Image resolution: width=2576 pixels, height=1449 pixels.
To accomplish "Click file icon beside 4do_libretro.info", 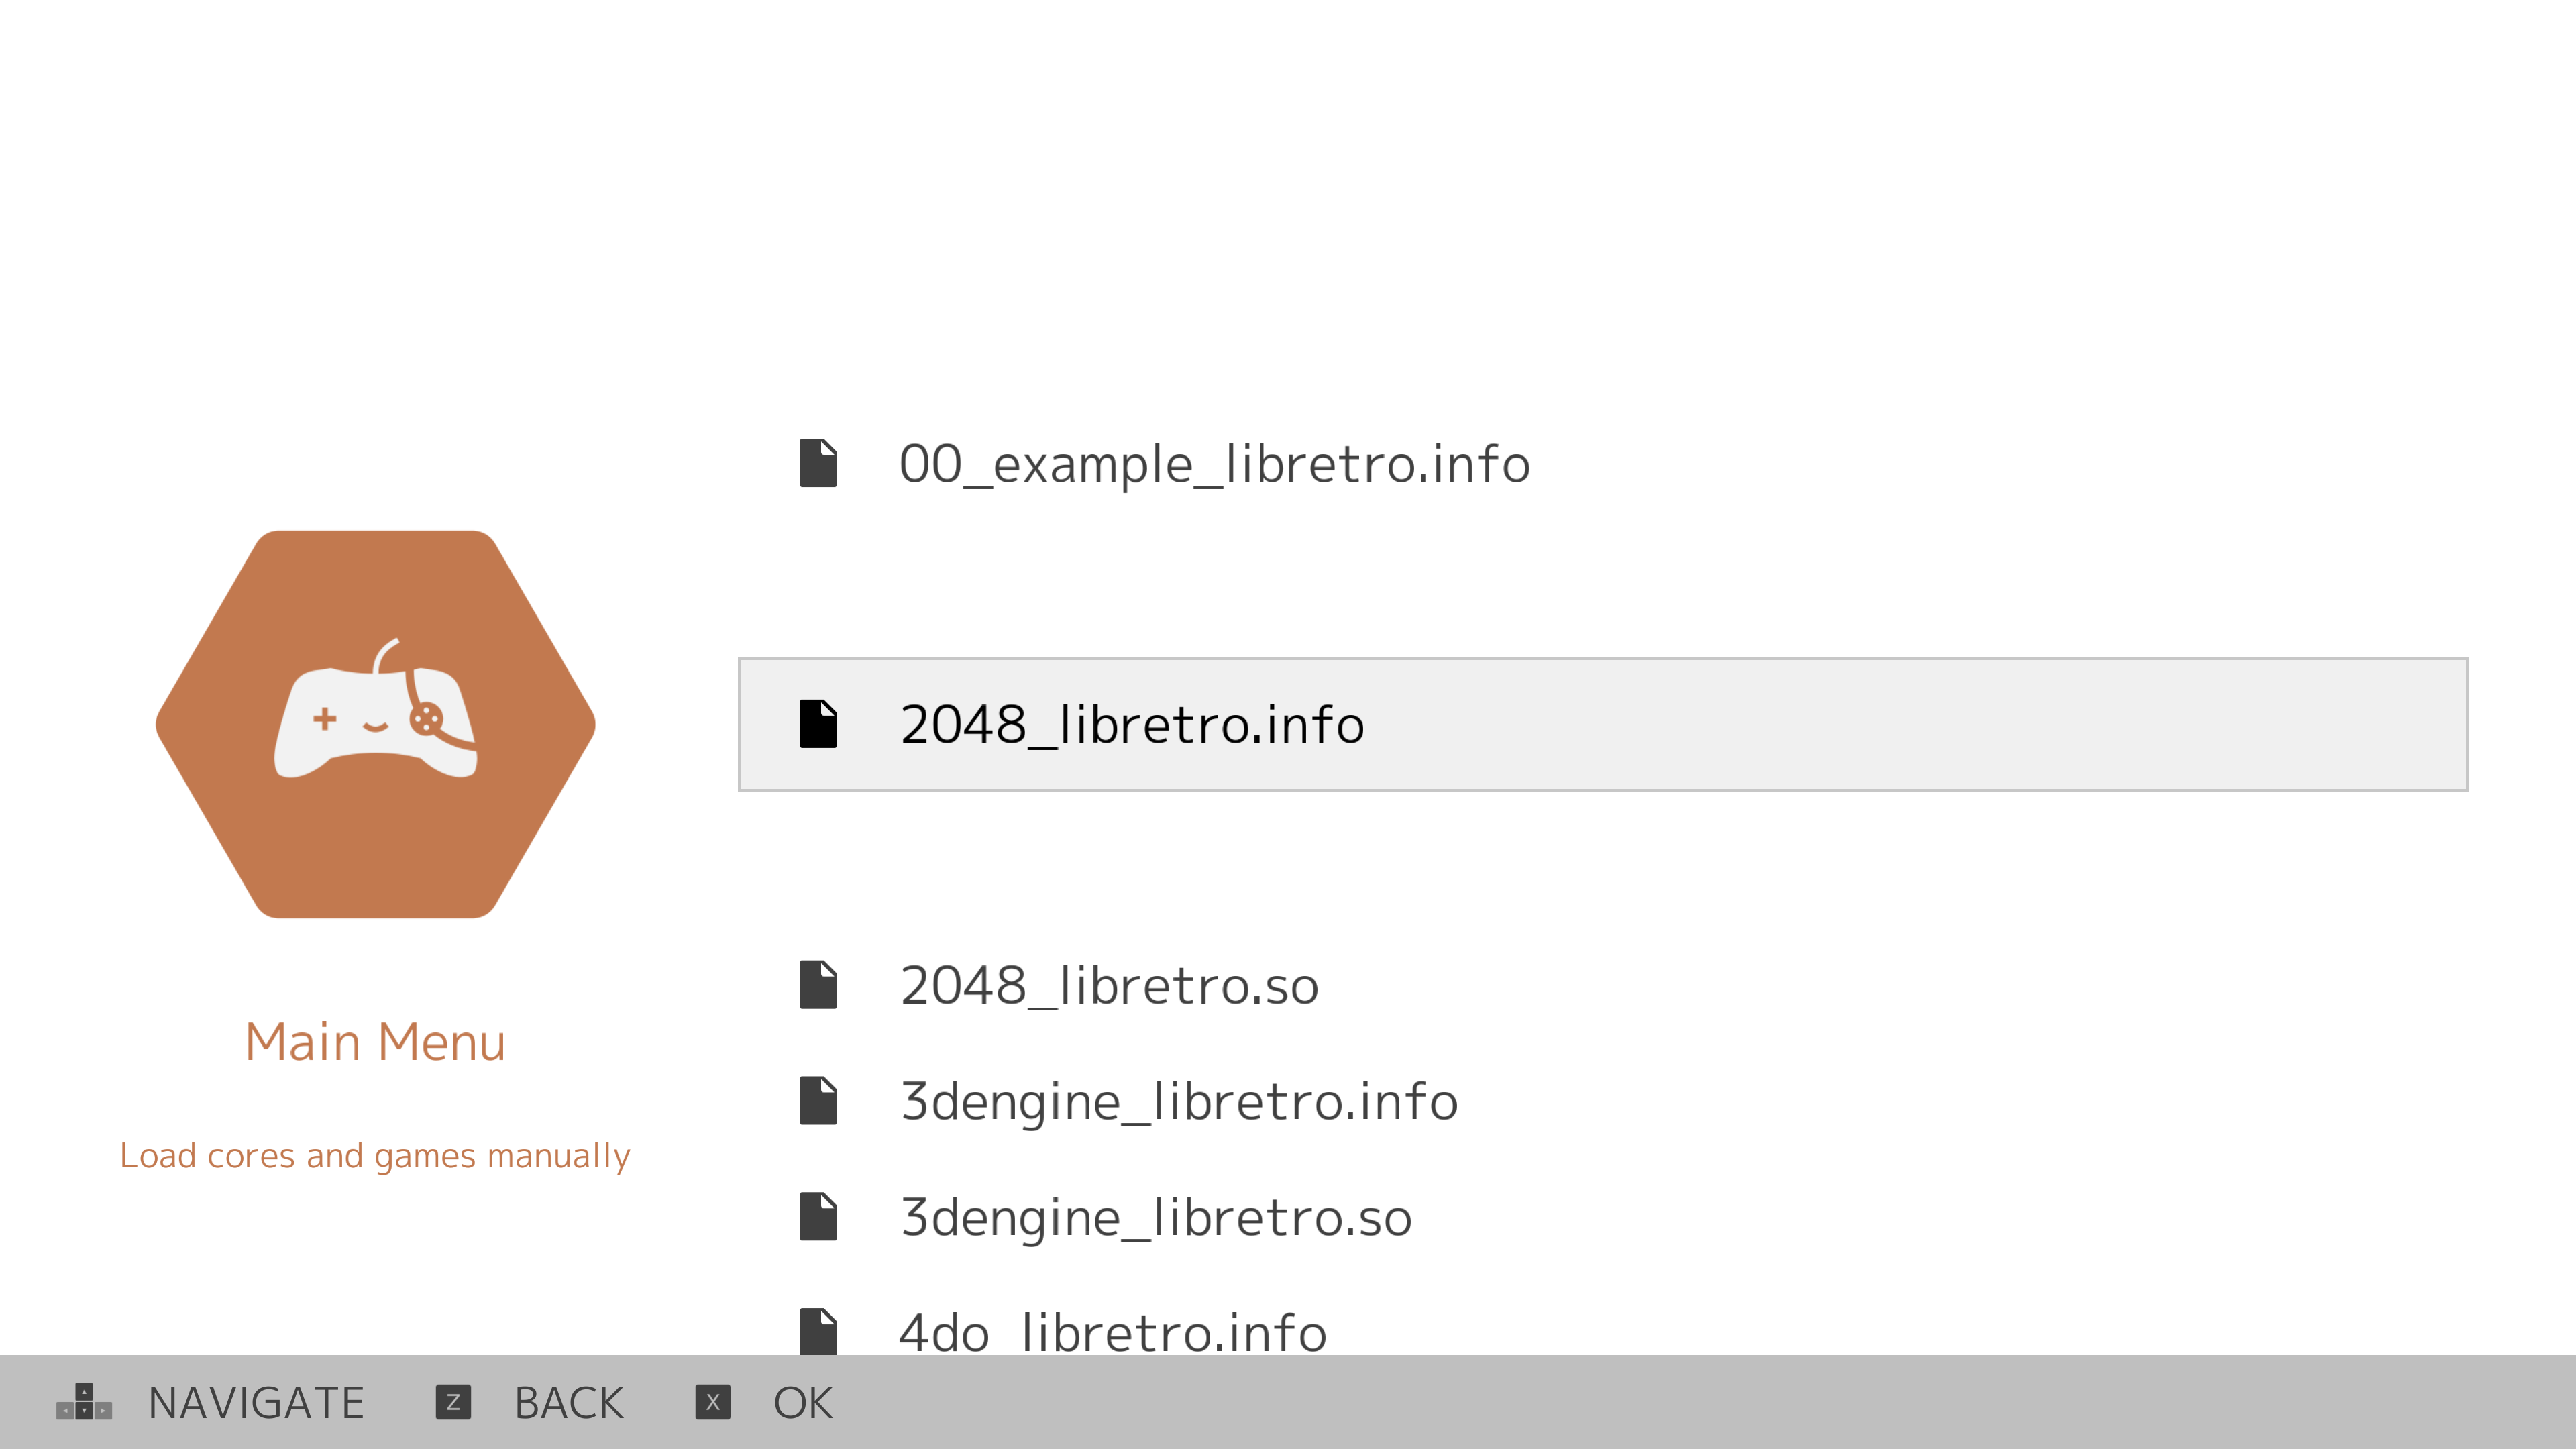I will coord(818,1331).
